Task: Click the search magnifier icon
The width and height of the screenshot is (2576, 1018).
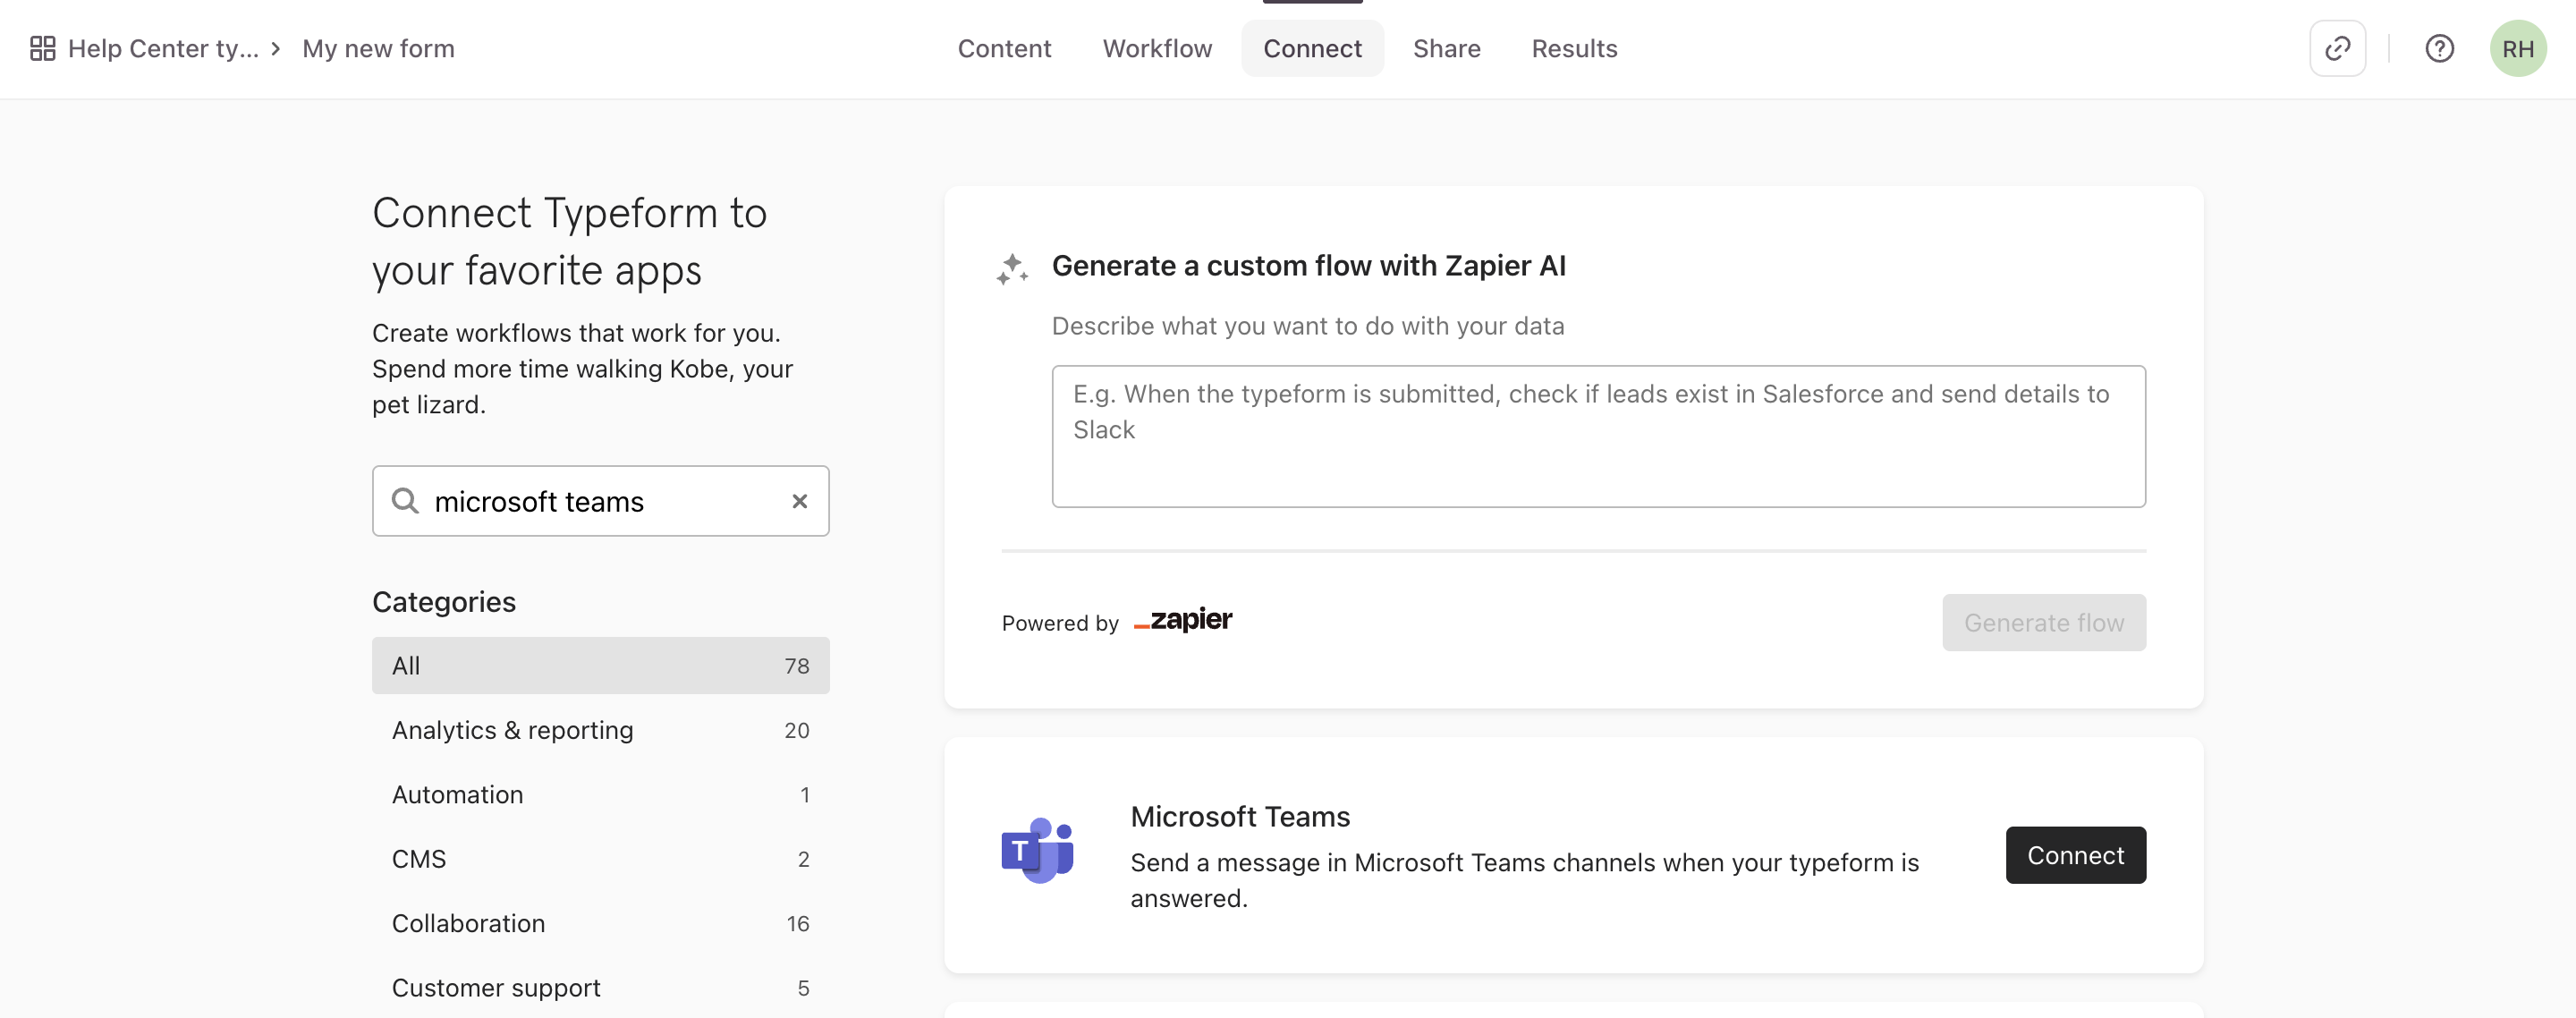Action: click(404, 500)
